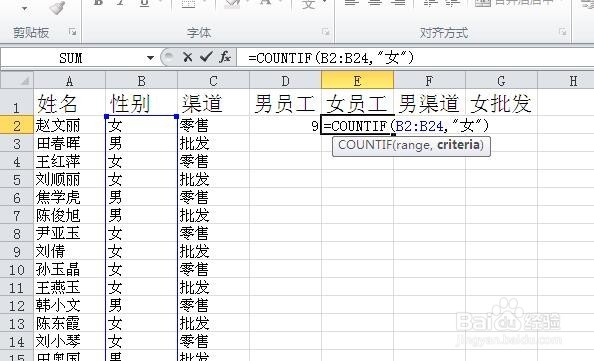Select column A header
Image resolution: width=594 pixels, height=361 pixels.
coord(69,80)
